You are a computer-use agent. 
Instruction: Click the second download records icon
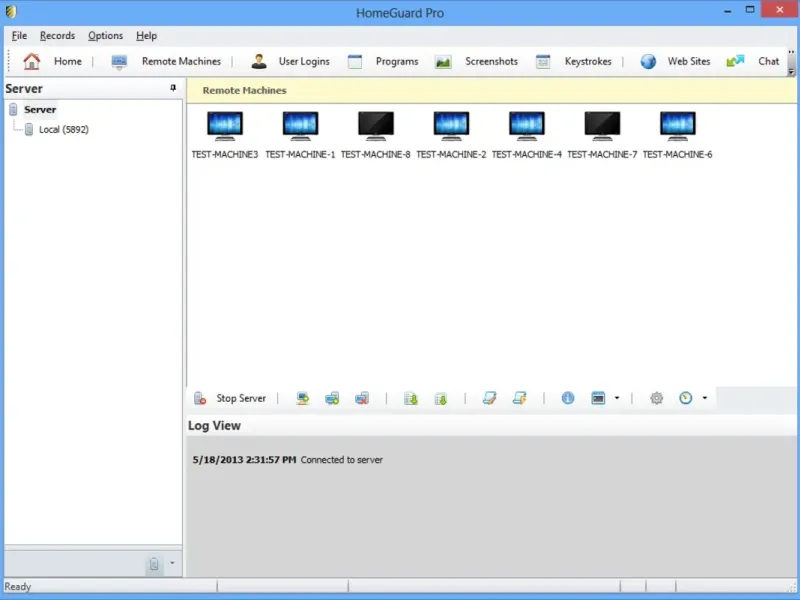(441, 398)
